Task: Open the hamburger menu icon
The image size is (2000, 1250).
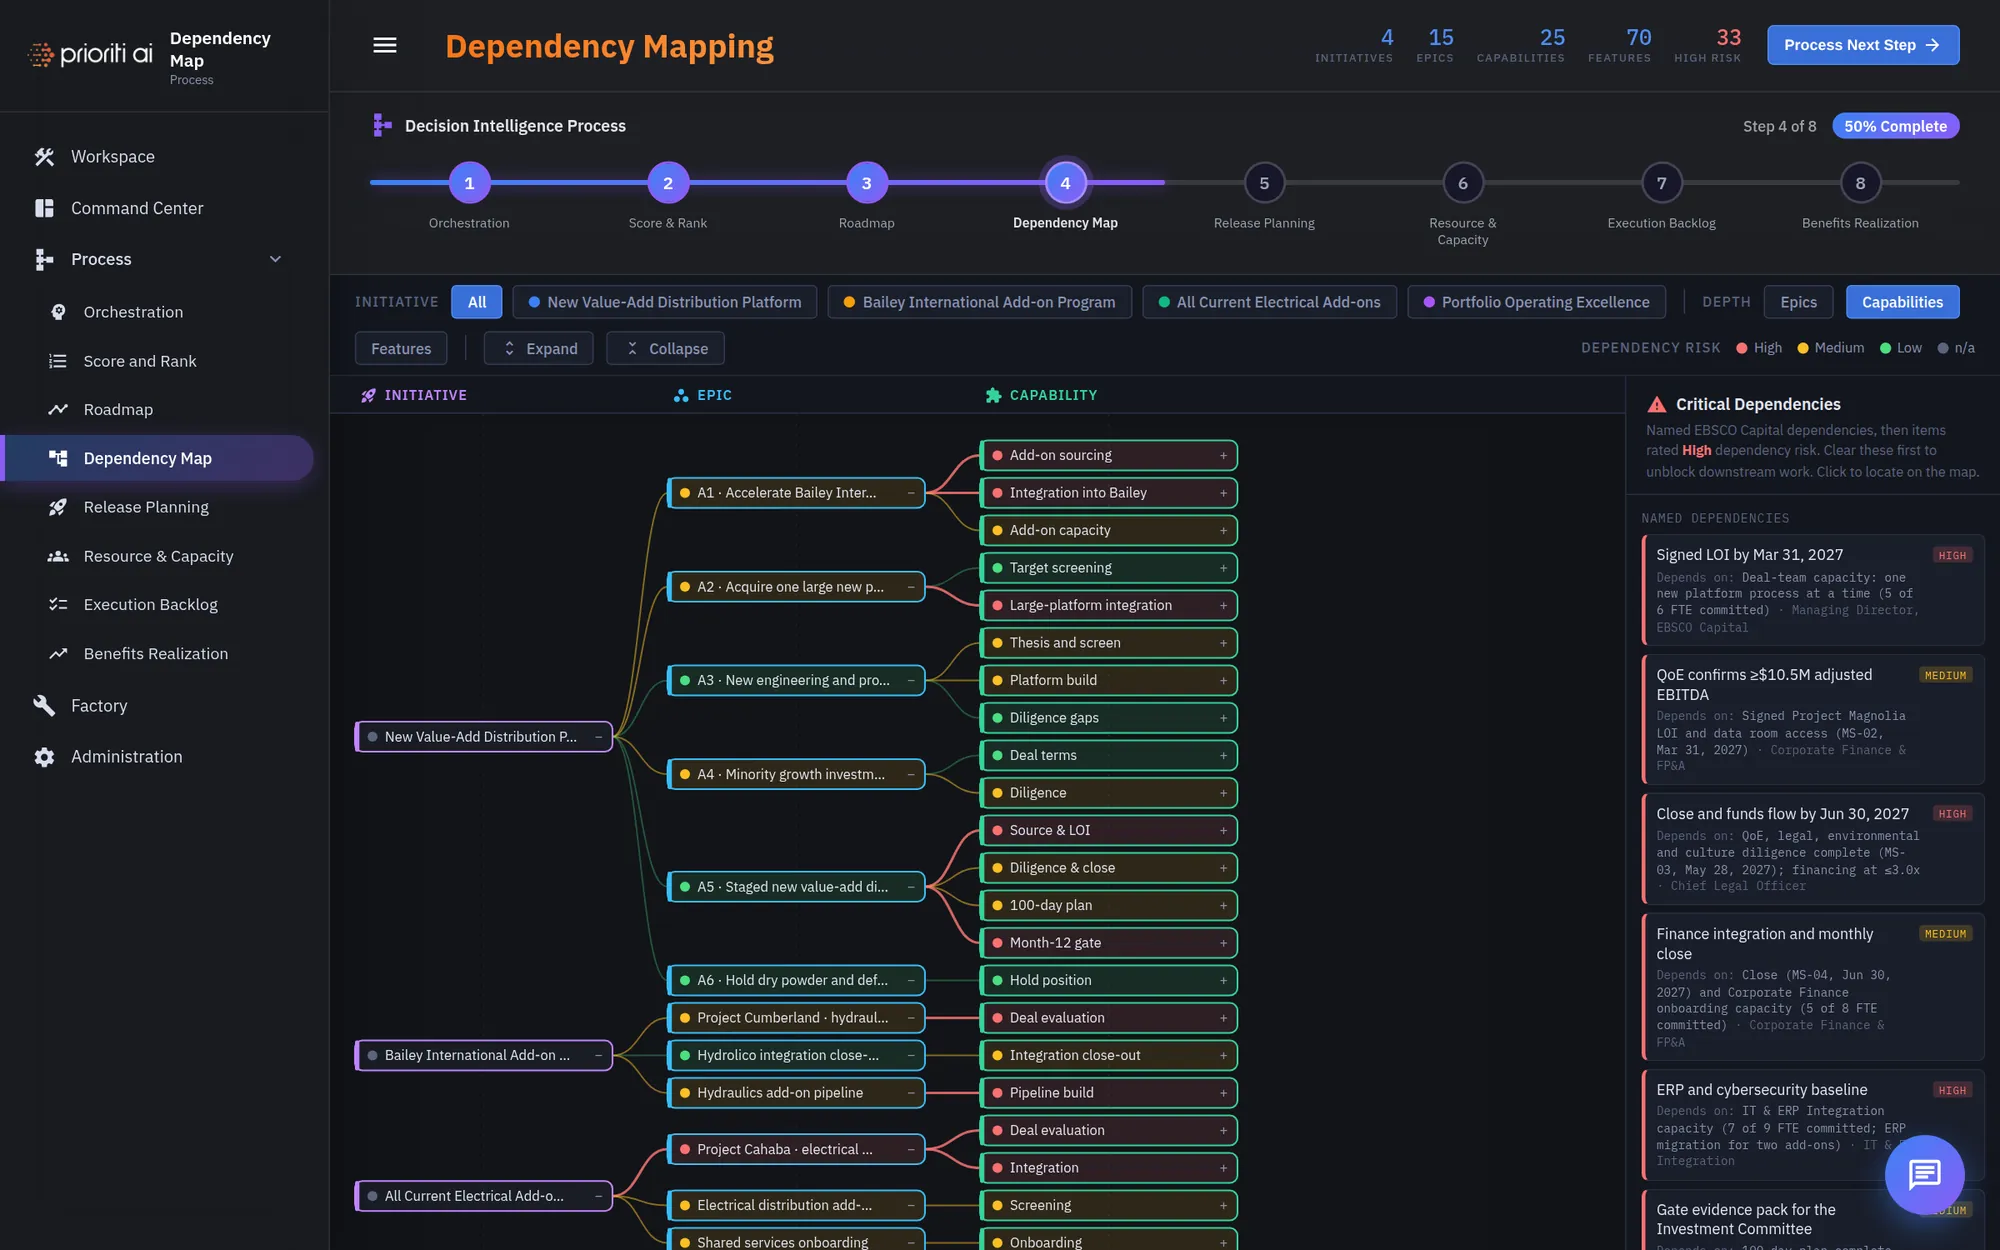Action: pyautogui.click(x=385, y=45)
